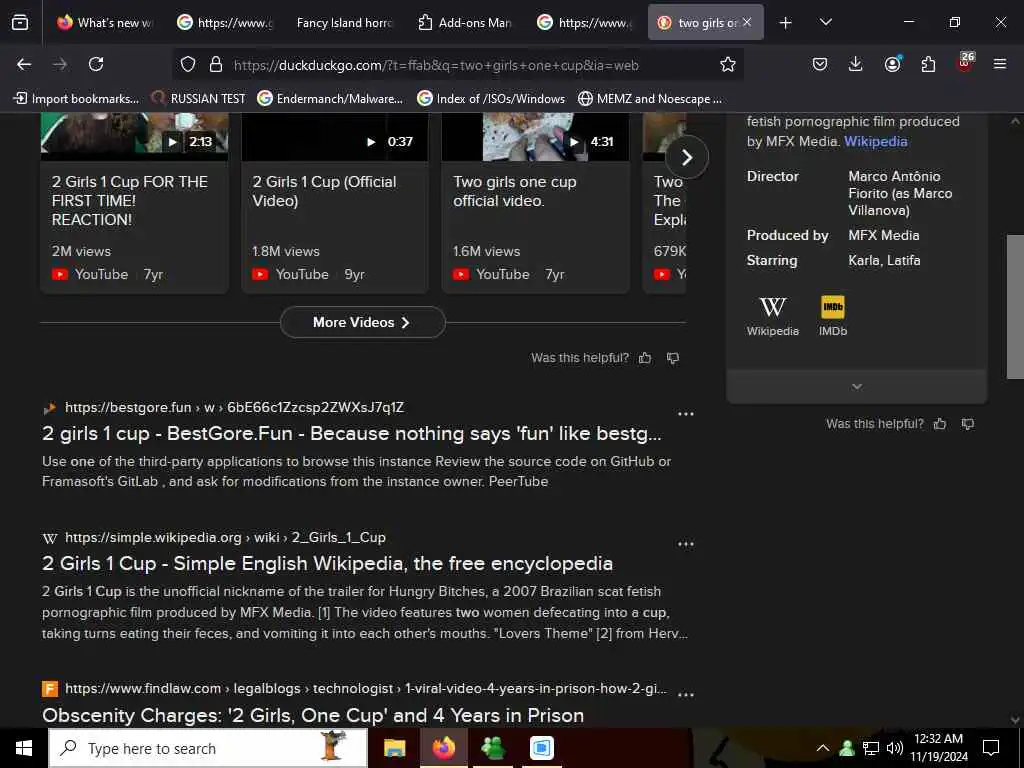Open the Extensions puzzle icon
The image size is (1024, 768).
[x=928, y=64]
